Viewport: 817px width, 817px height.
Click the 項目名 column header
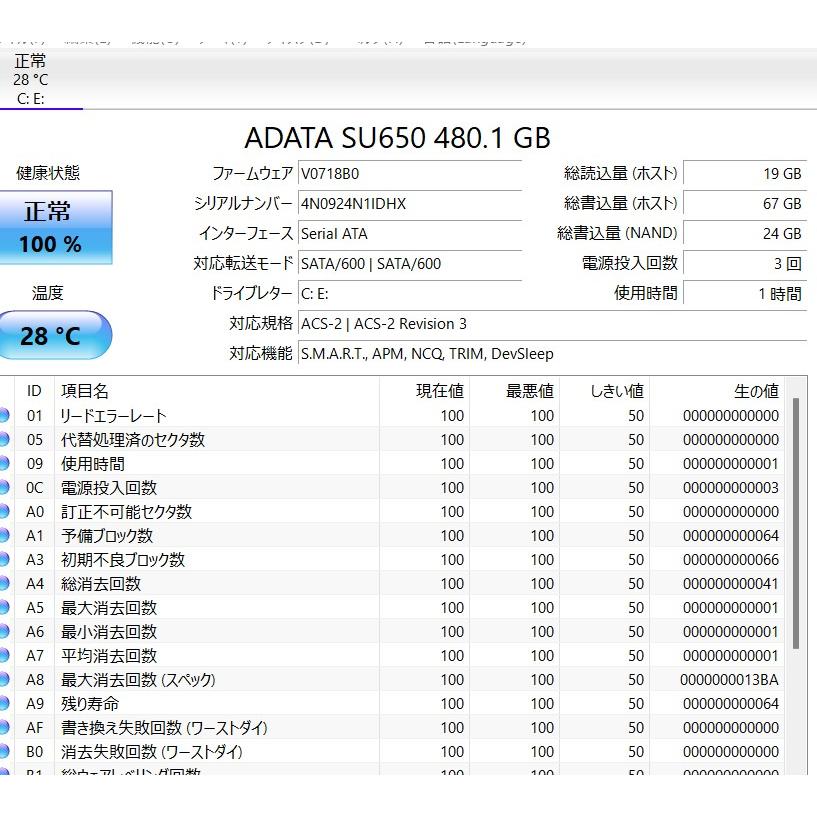86,391
